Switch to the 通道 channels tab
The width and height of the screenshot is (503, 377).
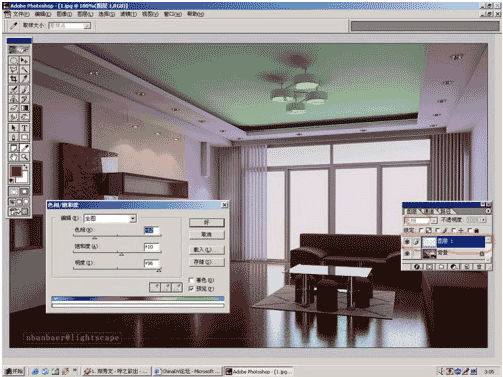coord(429,211)
